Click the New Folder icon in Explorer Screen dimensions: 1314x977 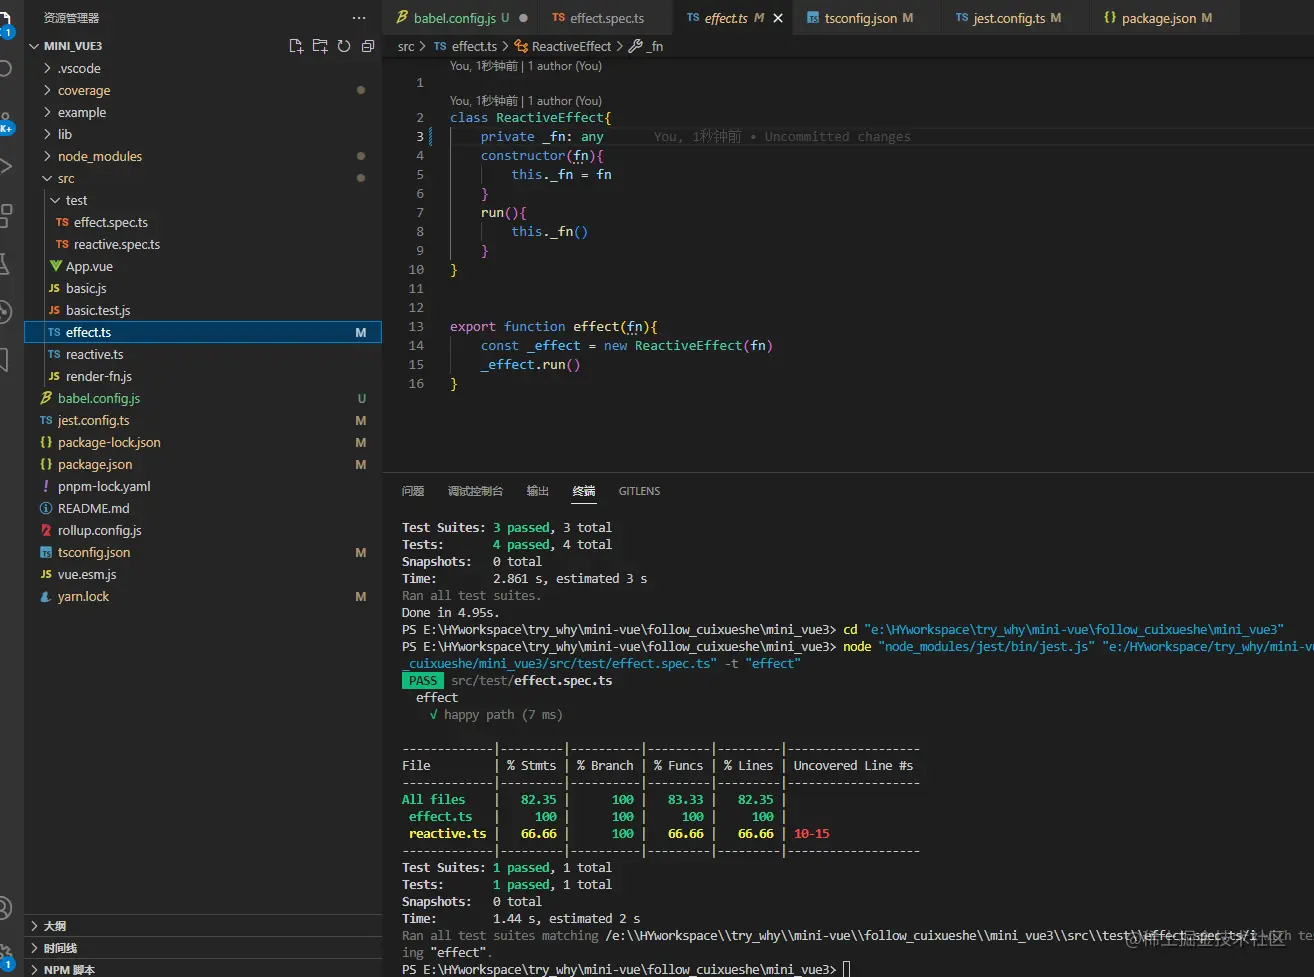click(320, 46)
